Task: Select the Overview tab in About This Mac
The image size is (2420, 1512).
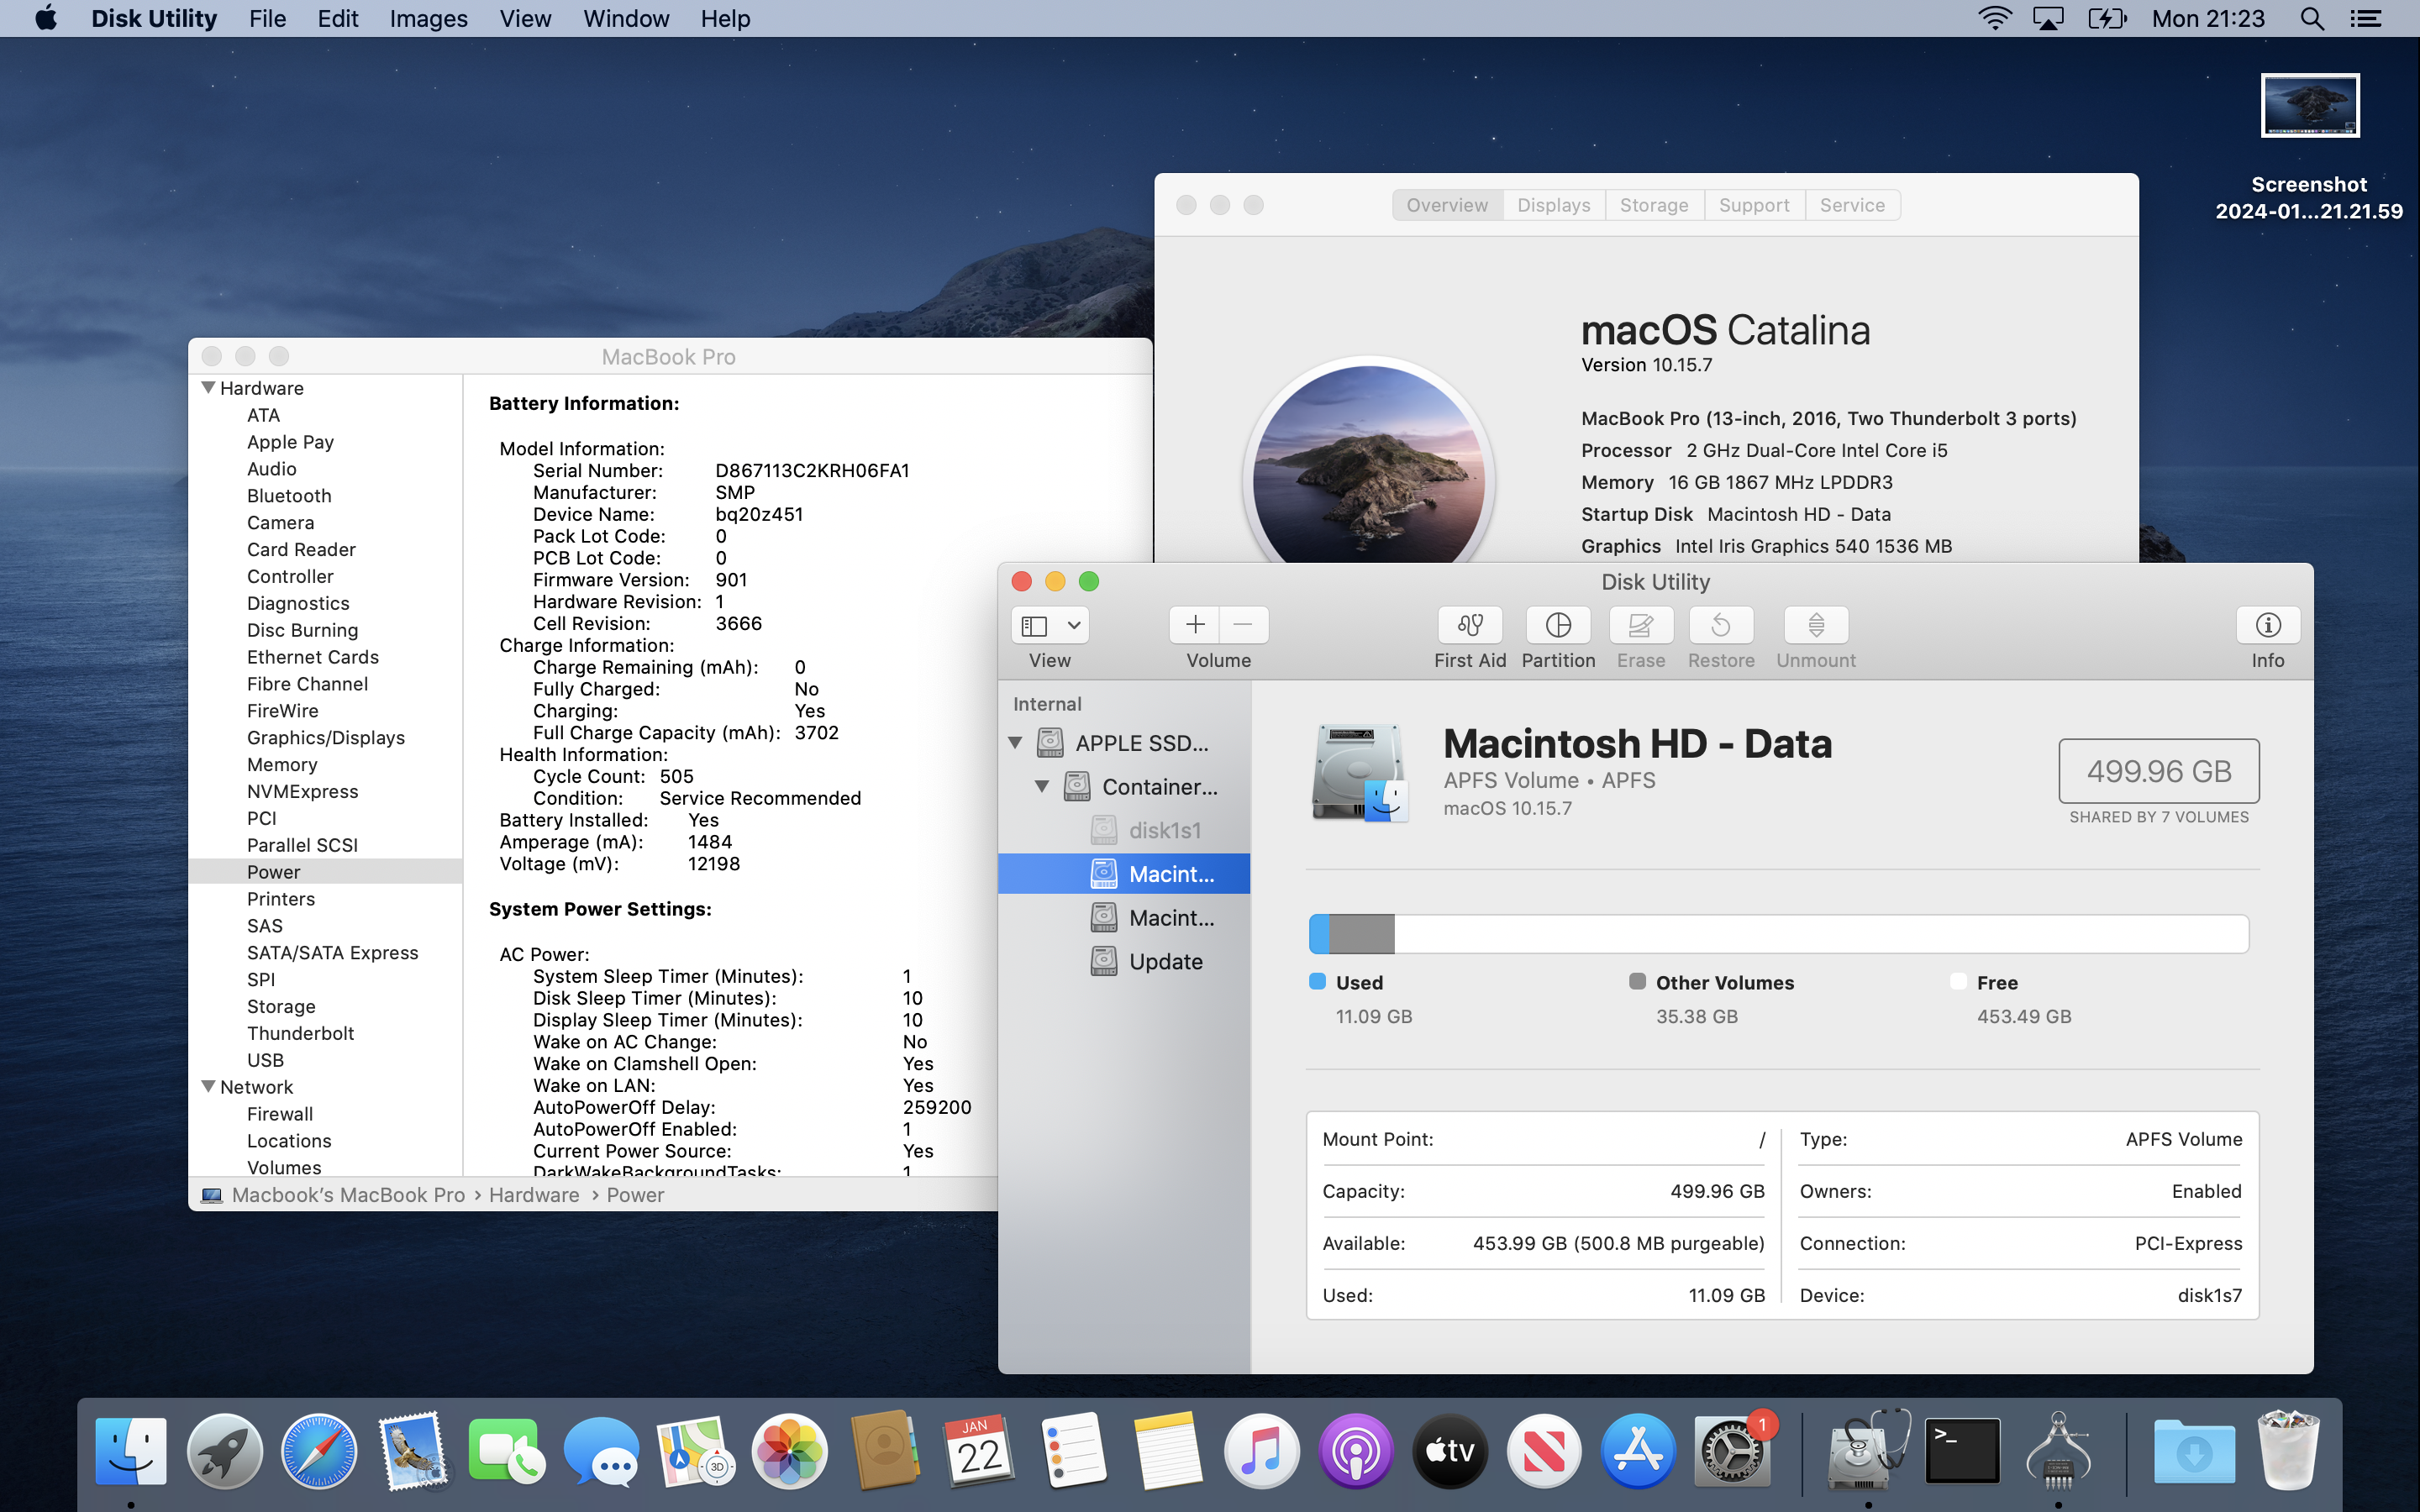Action: [x=1447, y=205]
